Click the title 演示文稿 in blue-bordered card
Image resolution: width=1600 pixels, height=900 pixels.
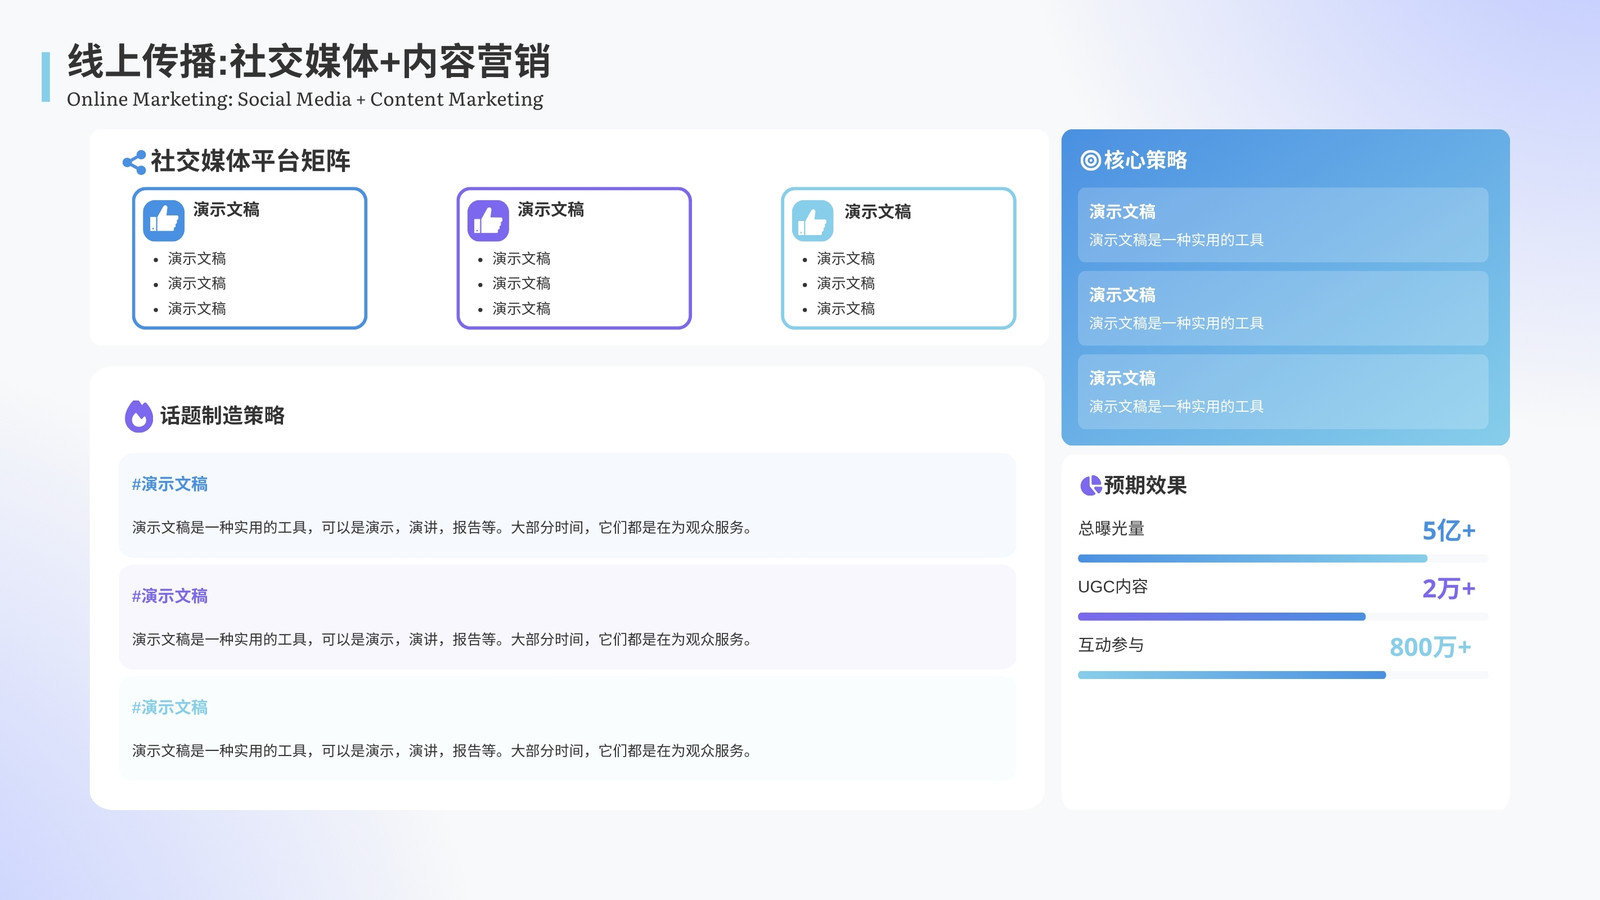coord(226,209)
